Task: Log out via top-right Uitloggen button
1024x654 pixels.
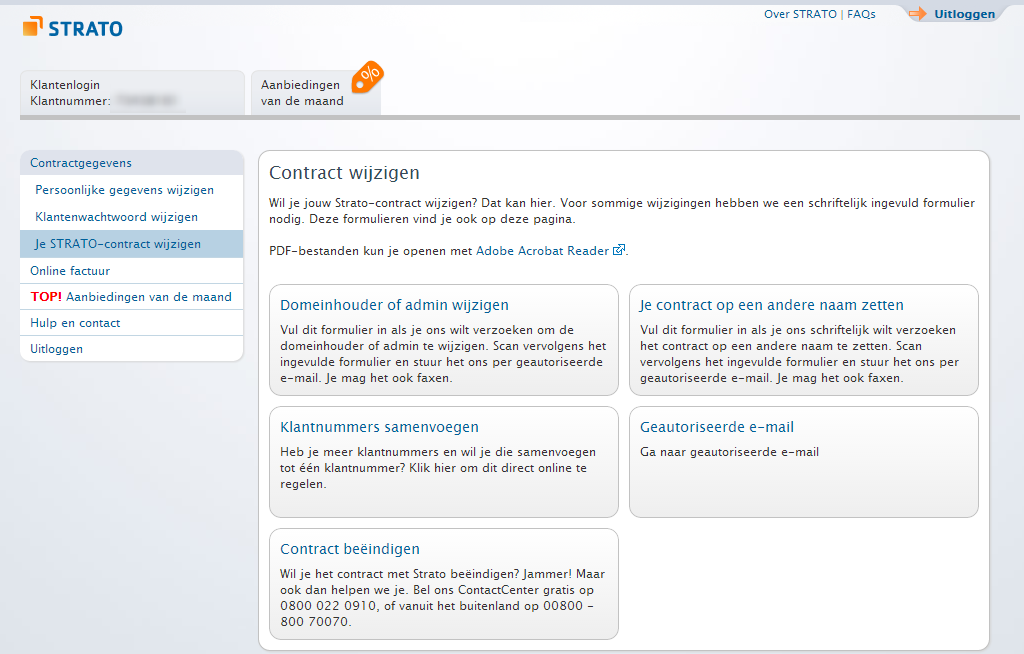Action: (964, 14)
